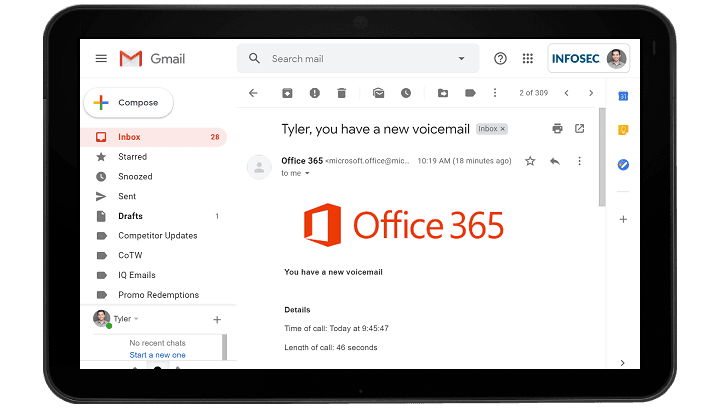Open toolbar more options menu
Viewport: 720px width, 408px height.
coord(495,93)
